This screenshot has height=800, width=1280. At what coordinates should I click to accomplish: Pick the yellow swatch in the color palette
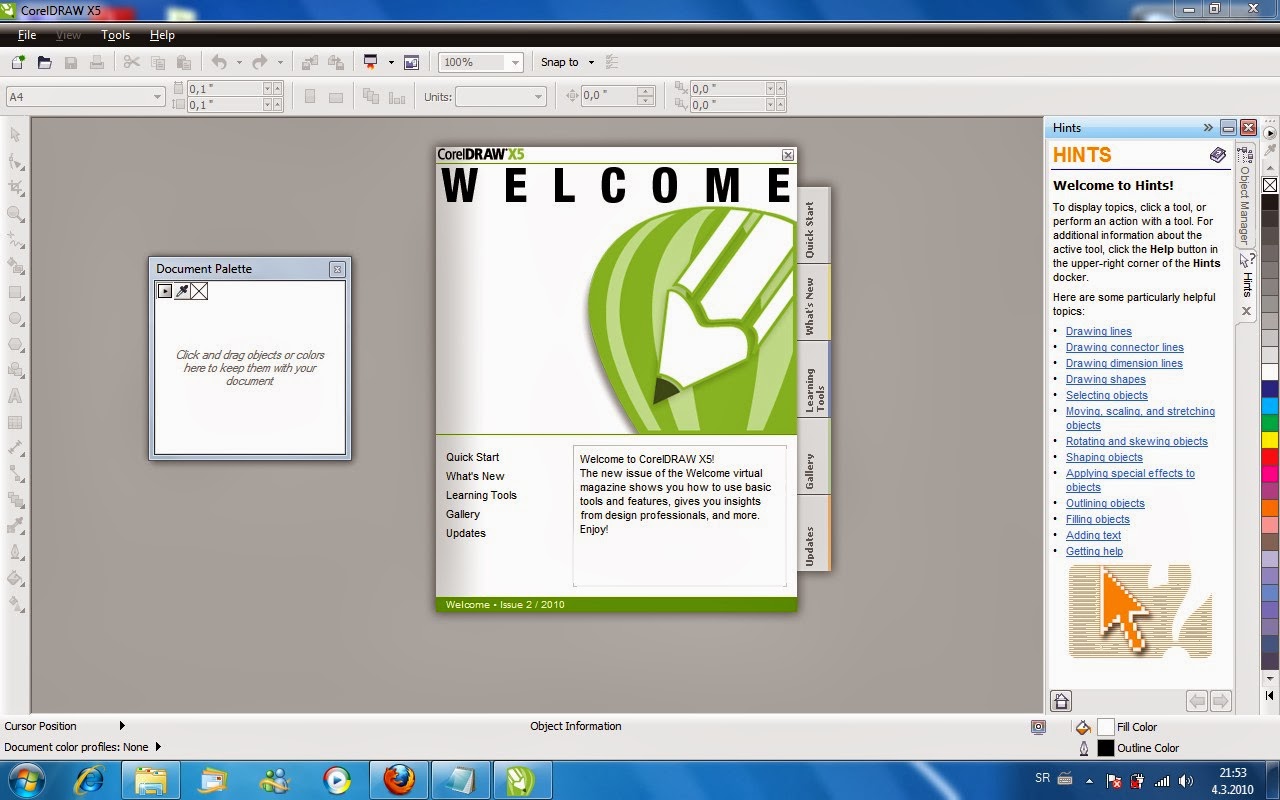pos(1270,440)
